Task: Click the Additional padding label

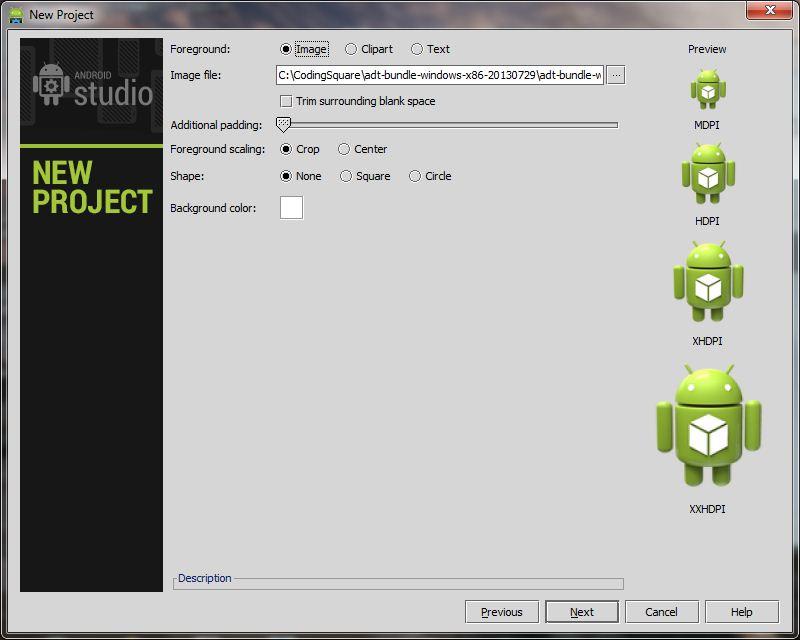Action: [216, 125]
